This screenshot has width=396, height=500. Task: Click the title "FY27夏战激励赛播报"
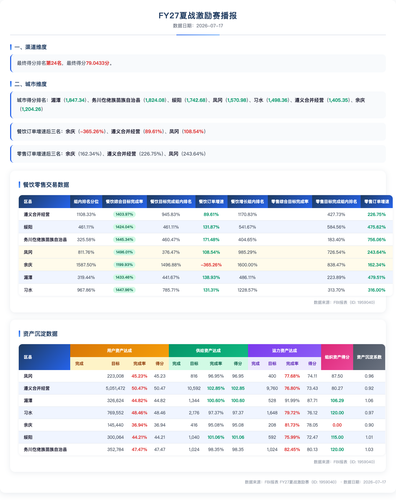[198, 15]
